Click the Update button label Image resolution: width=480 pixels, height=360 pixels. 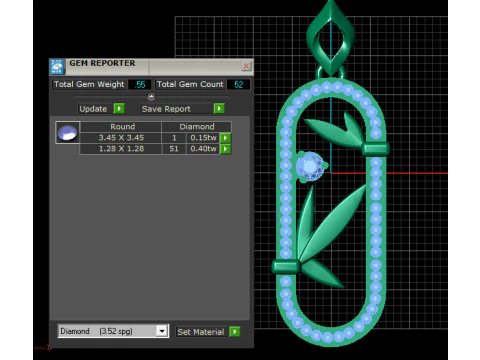(93, 109)
